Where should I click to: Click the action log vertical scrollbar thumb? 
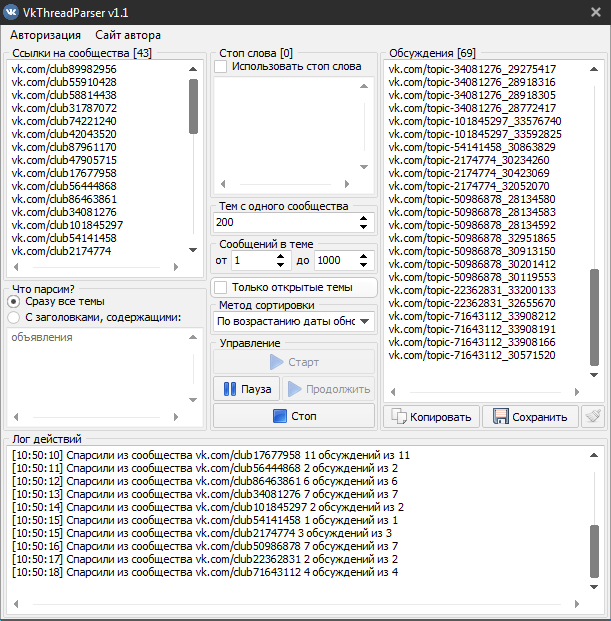594,551
